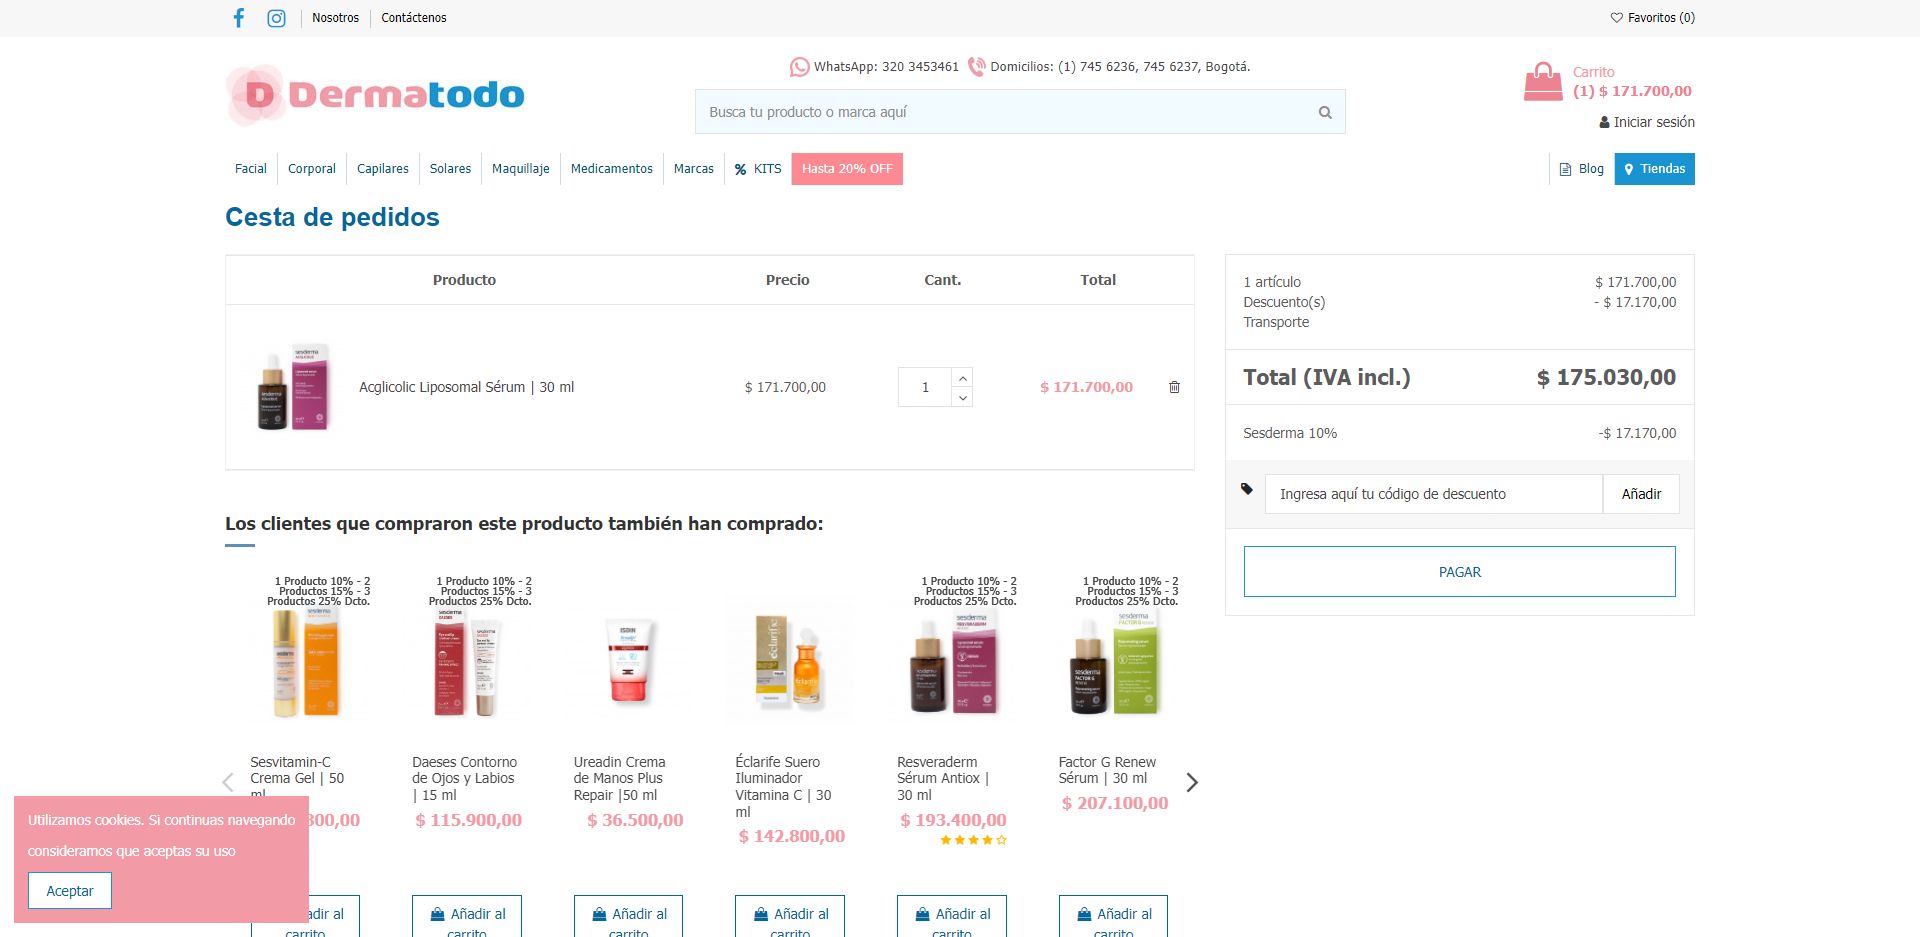Show next recommended products arrow
This screenshot has height=937, width=1920.
coord(1191,782)
